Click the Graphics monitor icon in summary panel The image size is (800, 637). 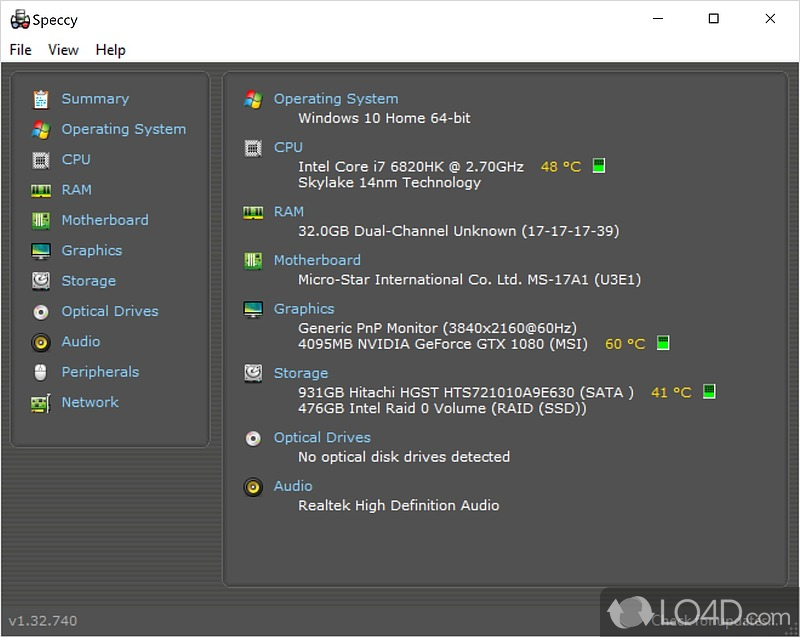[x=253, y=309]
